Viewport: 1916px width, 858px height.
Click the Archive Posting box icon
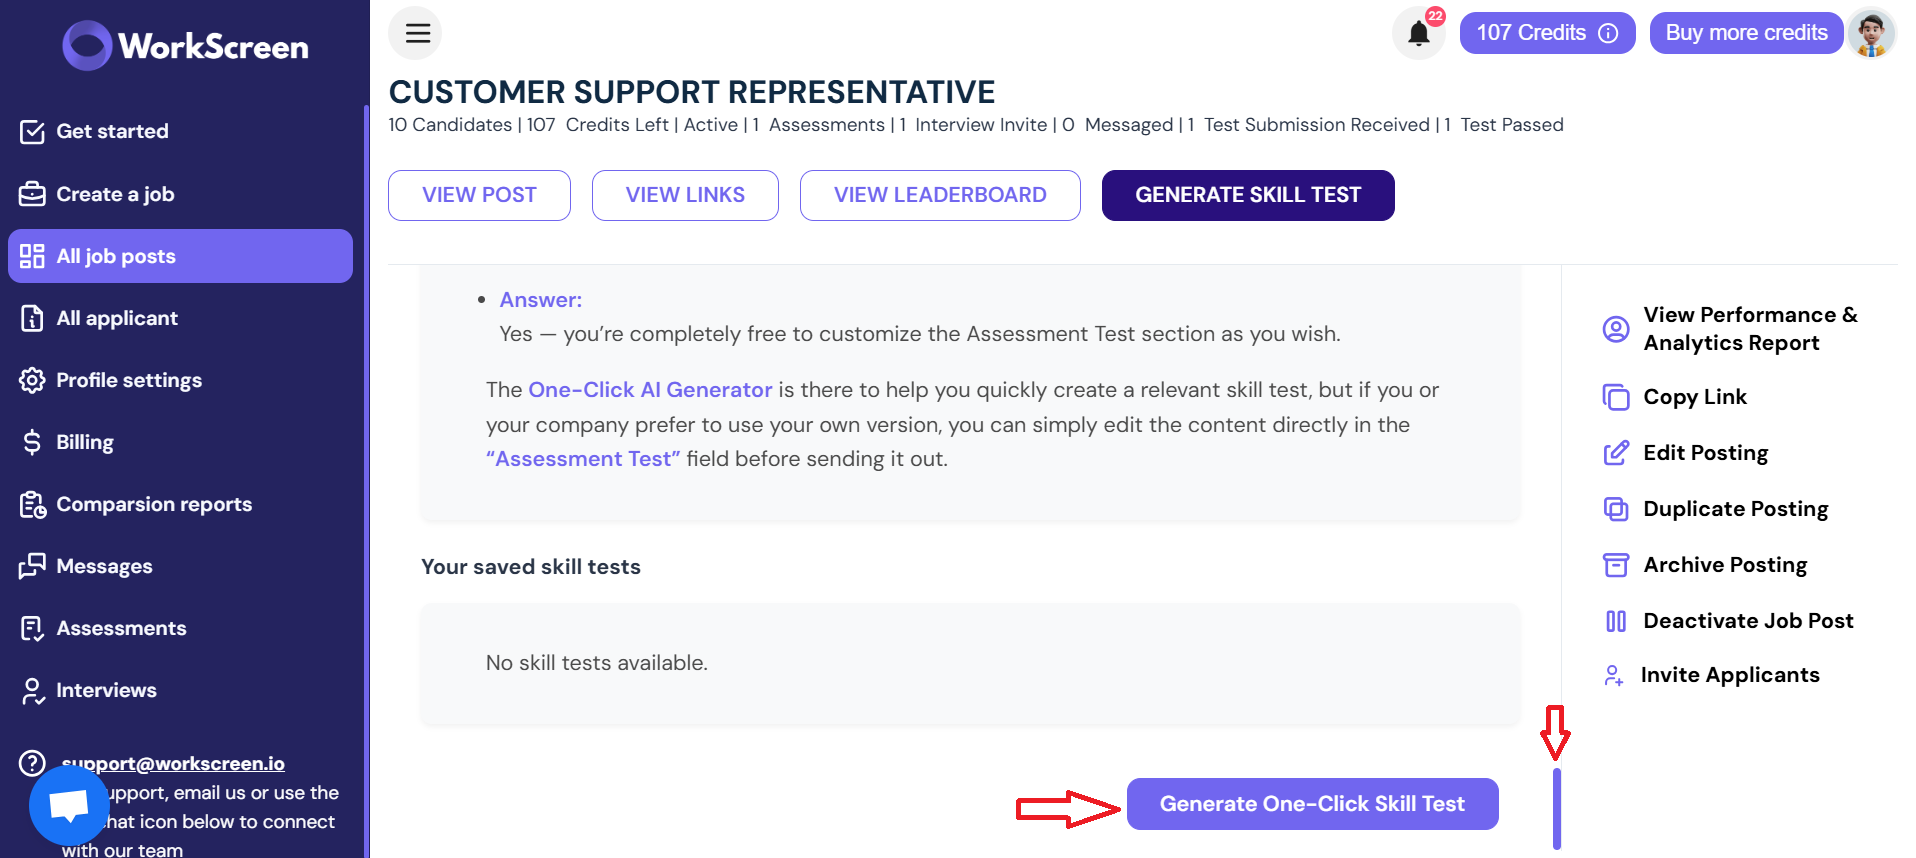click(x=1615, y=565)
